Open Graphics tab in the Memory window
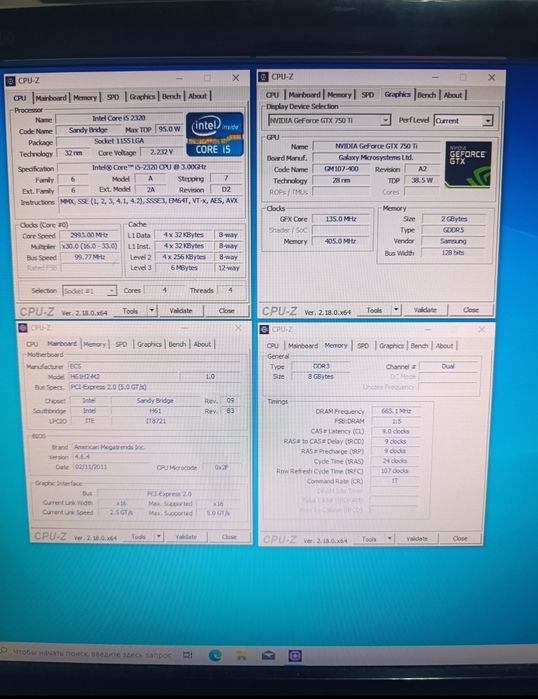This screenshot has width=538, height=699. [x=391, y=345]
